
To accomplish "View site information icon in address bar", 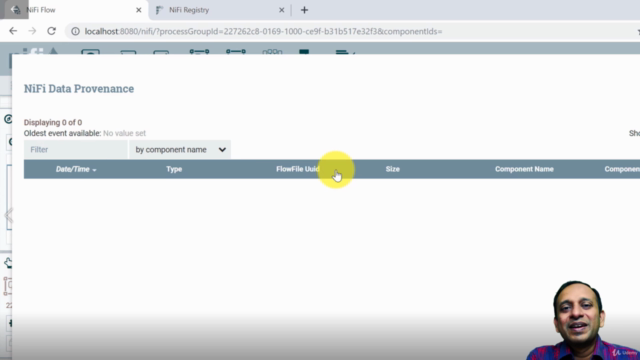I will [x=76, y=31].
